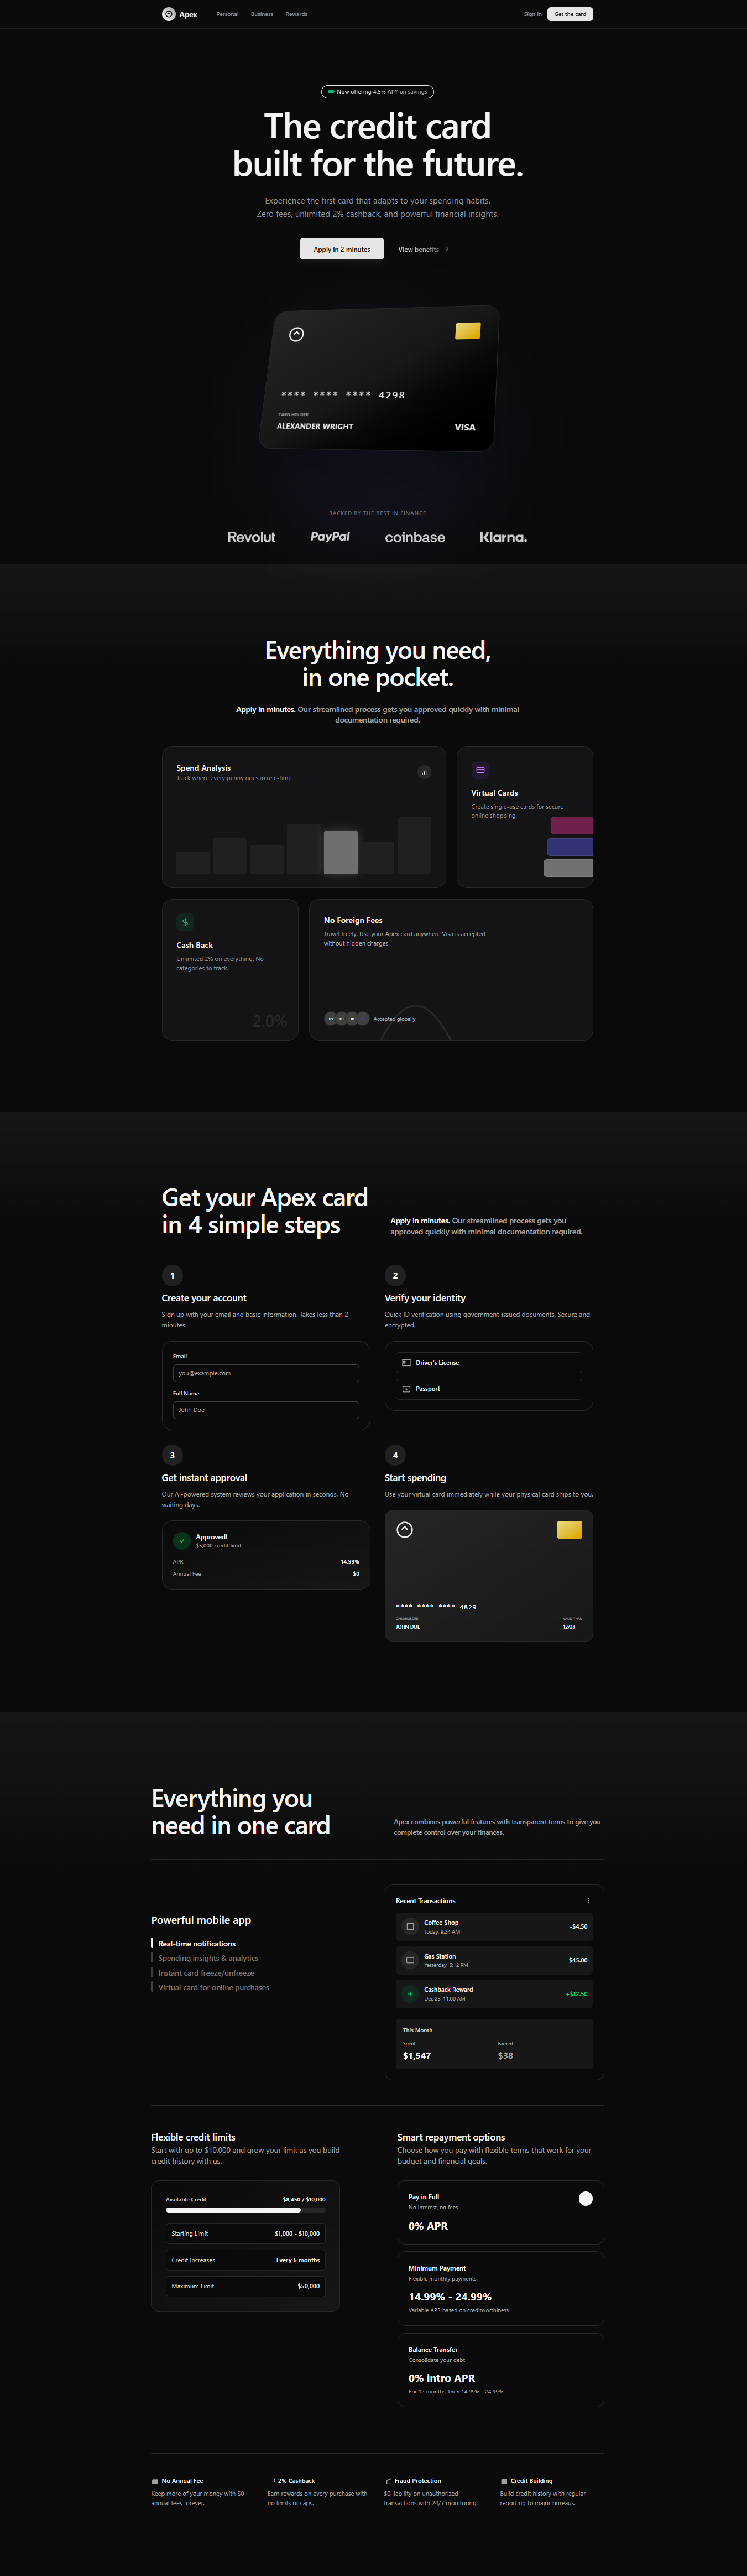
Task: Click the Sign in link
Action: click(533, 14)
